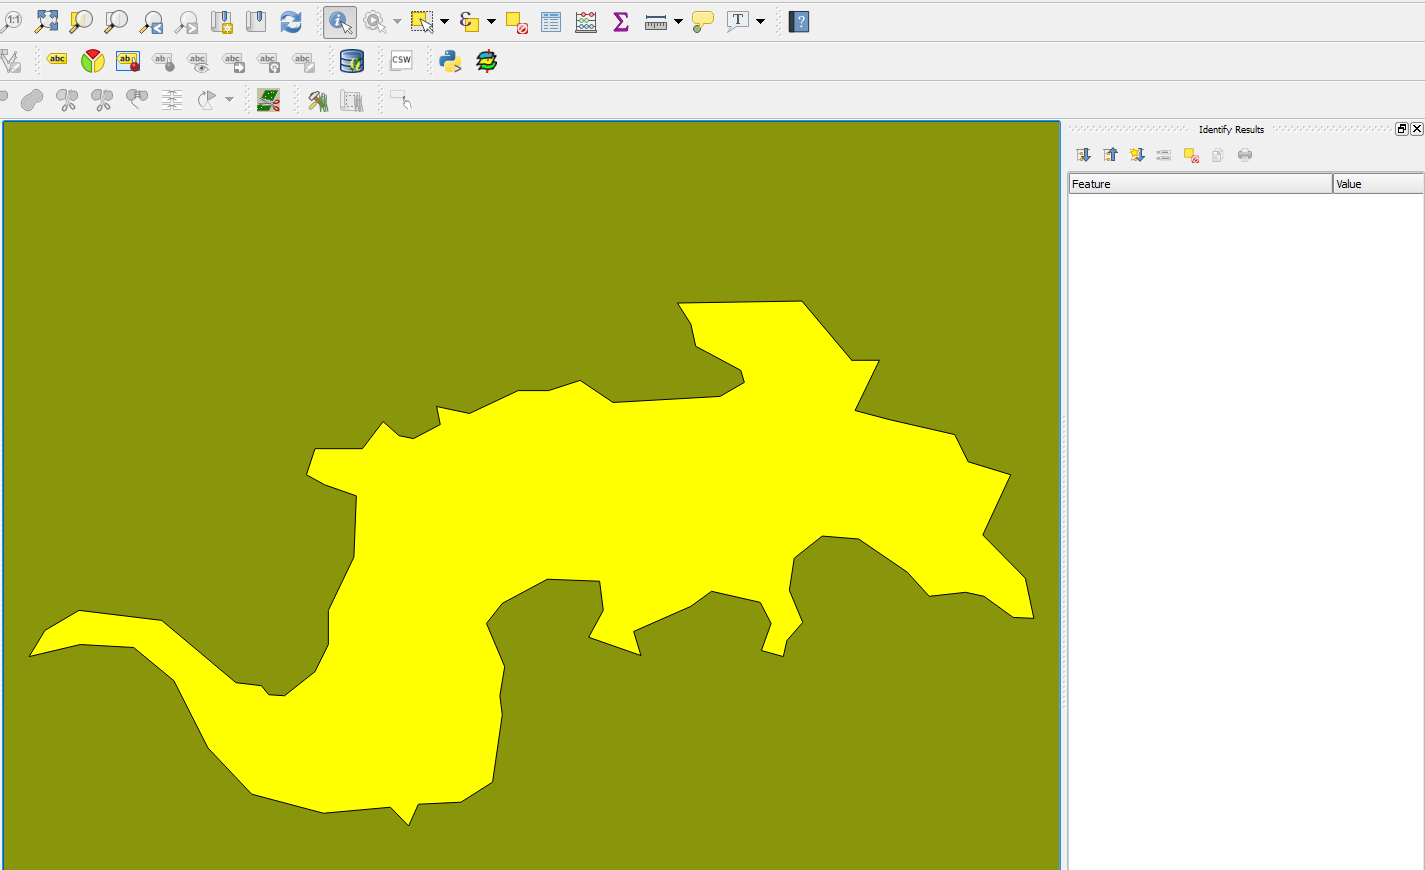Viewport: 1425px width, 870px height.
Task: Select the Measure Line ruler tool
Action: click(656, 21)
